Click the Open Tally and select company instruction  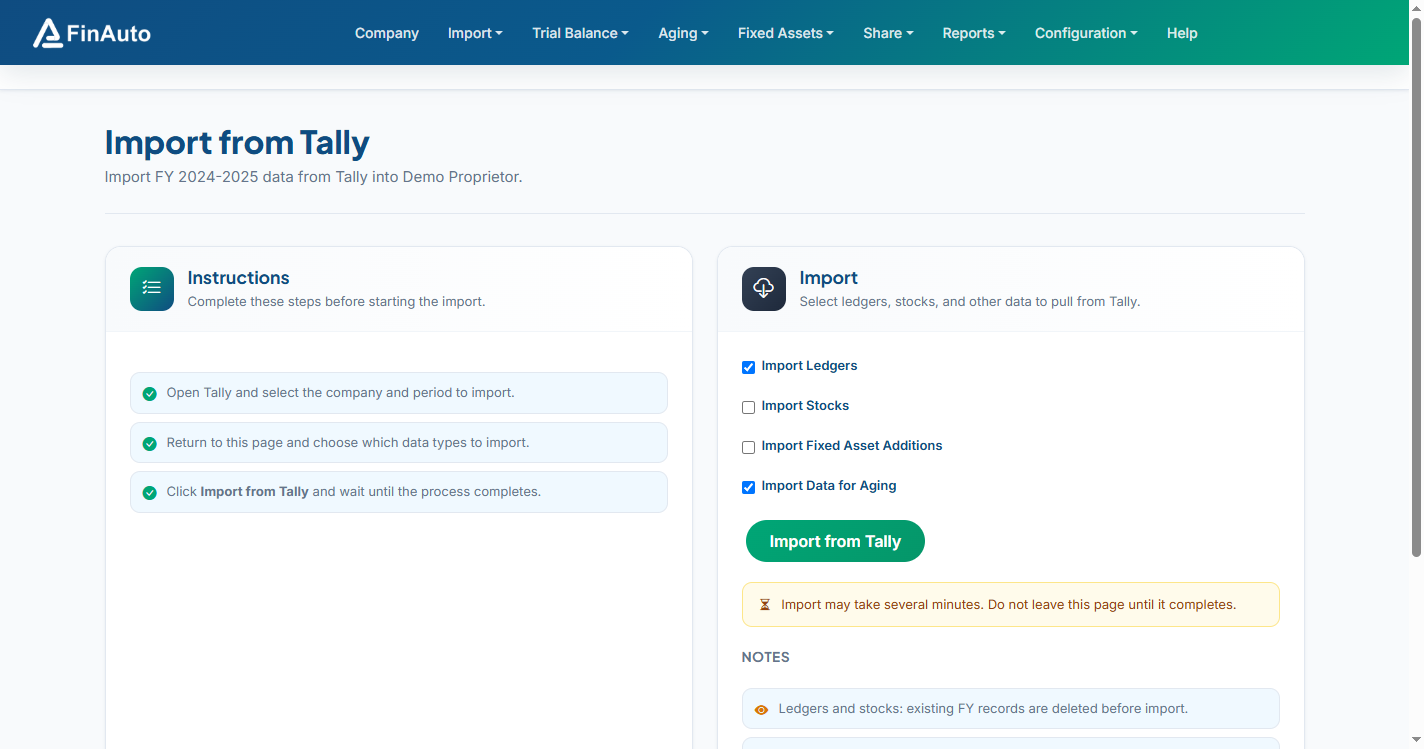coord(340,393)
